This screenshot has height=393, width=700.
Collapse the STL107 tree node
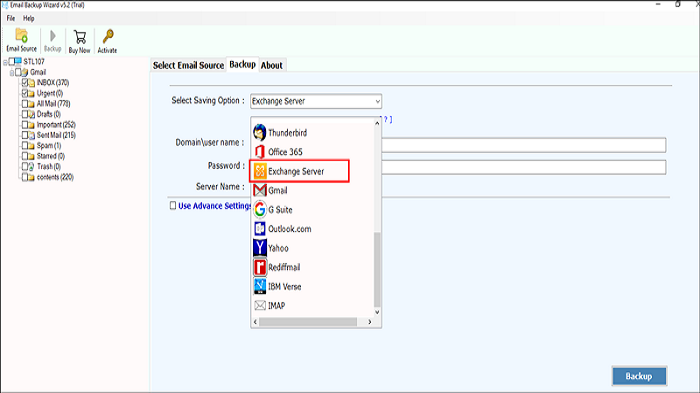pos(5,62)
